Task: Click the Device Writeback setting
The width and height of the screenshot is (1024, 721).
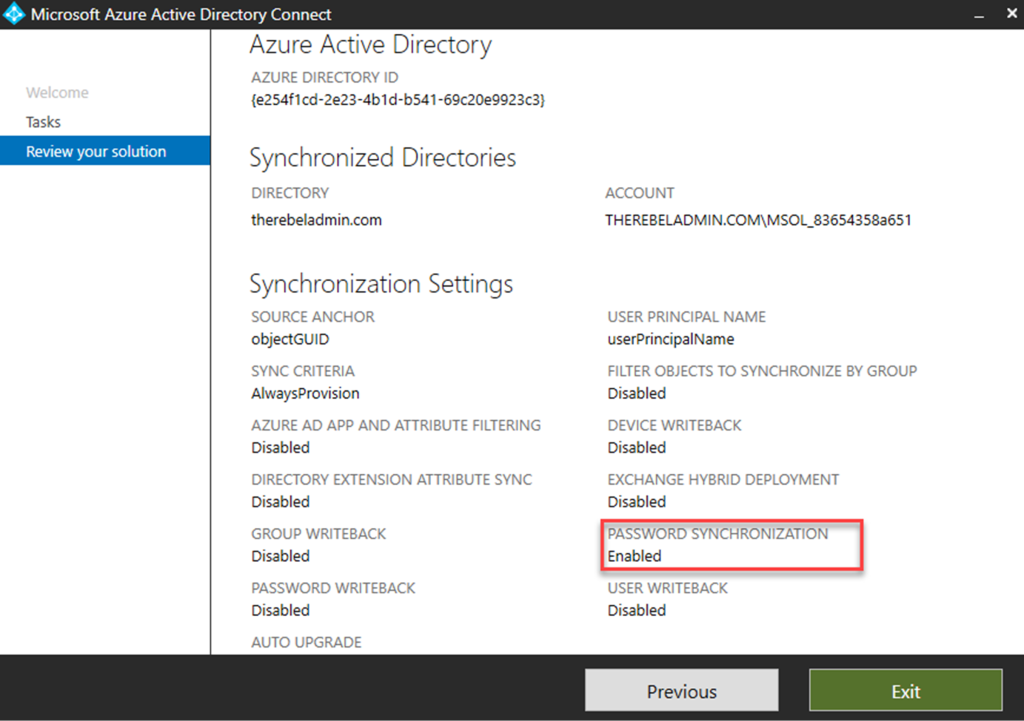Action: (x=673, y=425)
